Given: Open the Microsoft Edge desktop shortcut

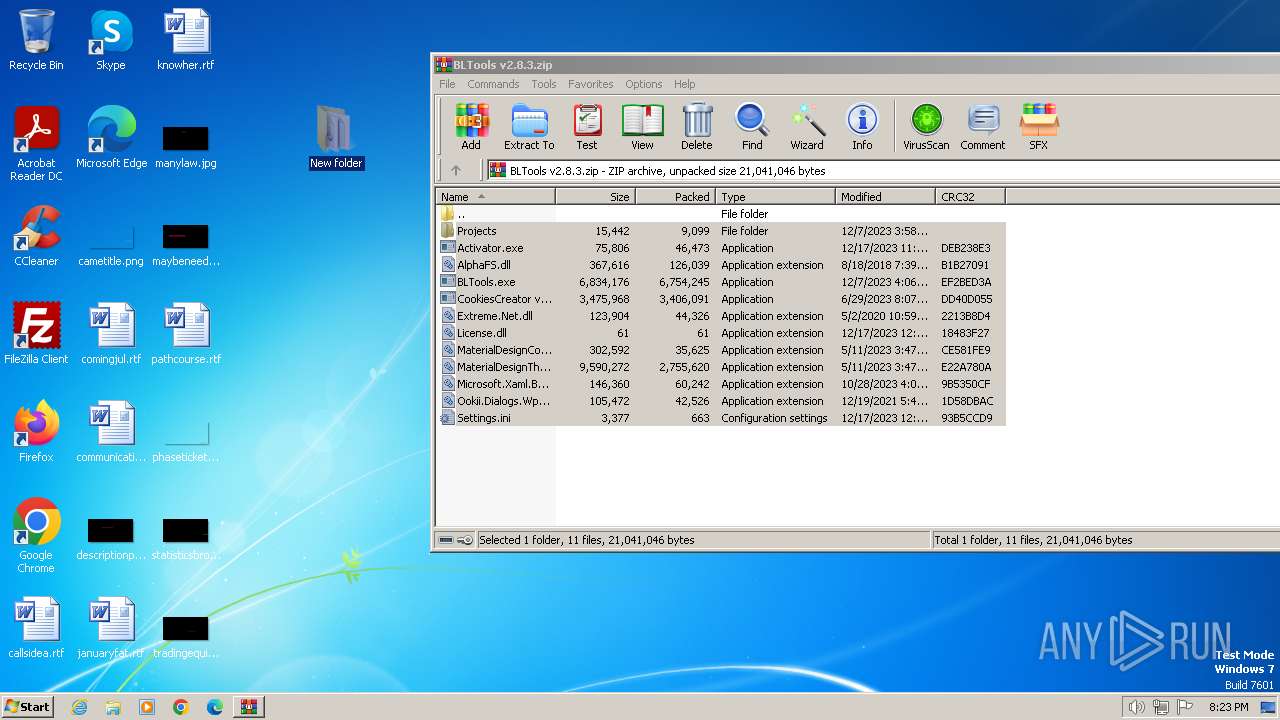Looking at the screenshot, I should tap(111, 138).
